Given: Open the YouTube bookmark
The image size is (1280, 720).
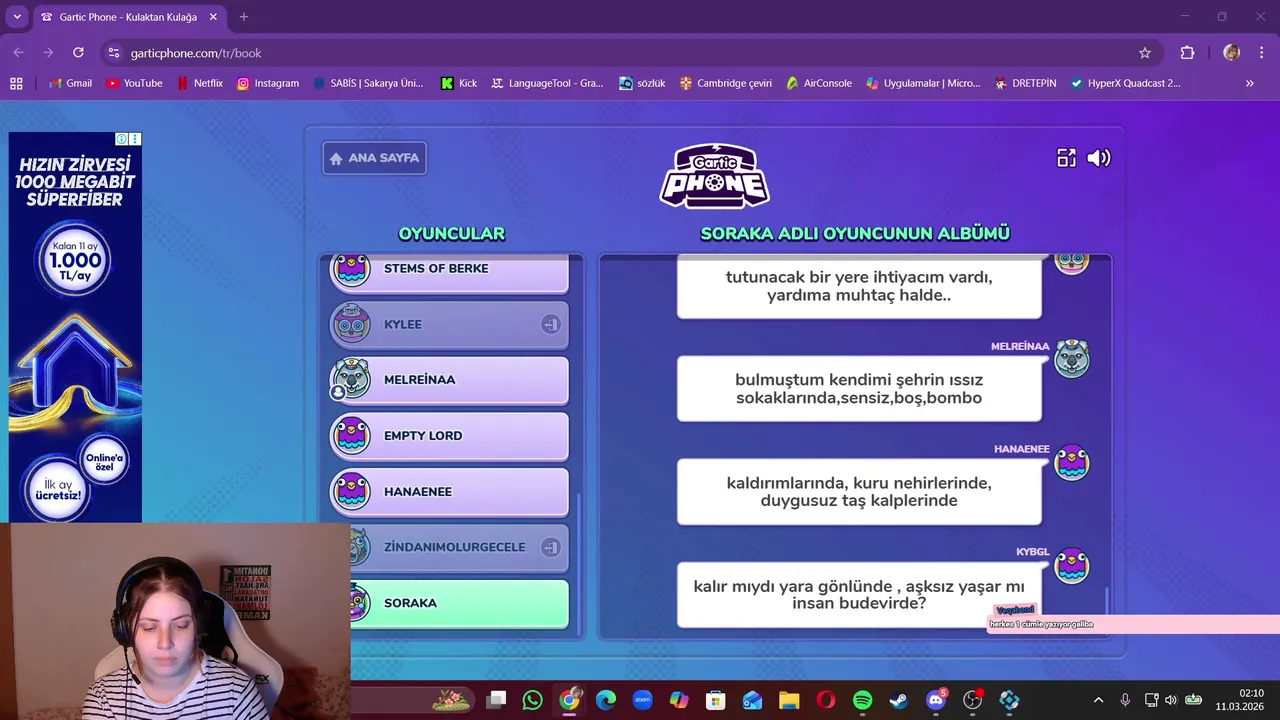Looking at the screenshot, I should coord(134,83).
